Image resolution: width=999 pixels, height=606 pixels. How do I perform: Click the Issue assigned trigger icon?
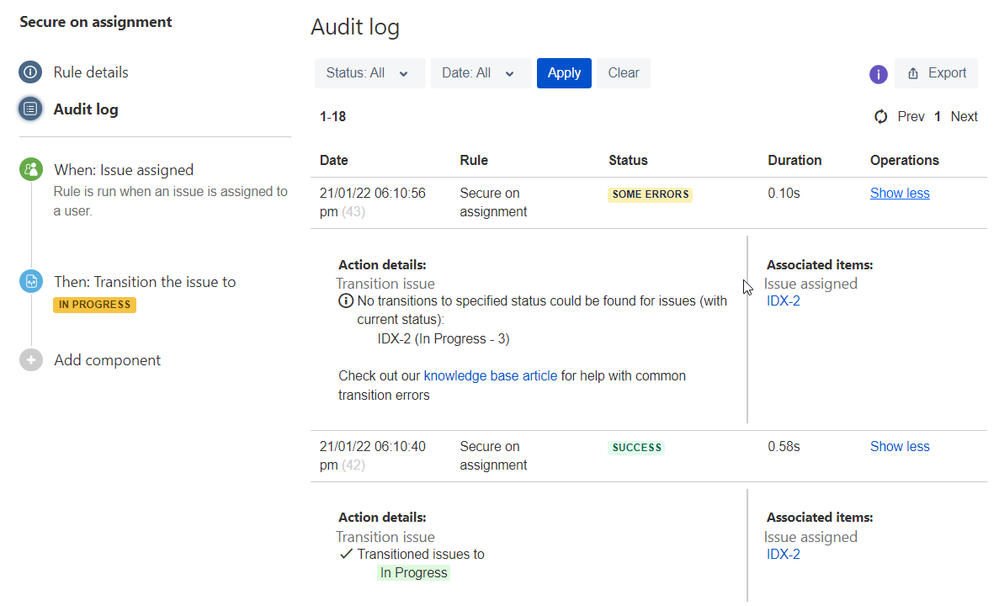31,170
